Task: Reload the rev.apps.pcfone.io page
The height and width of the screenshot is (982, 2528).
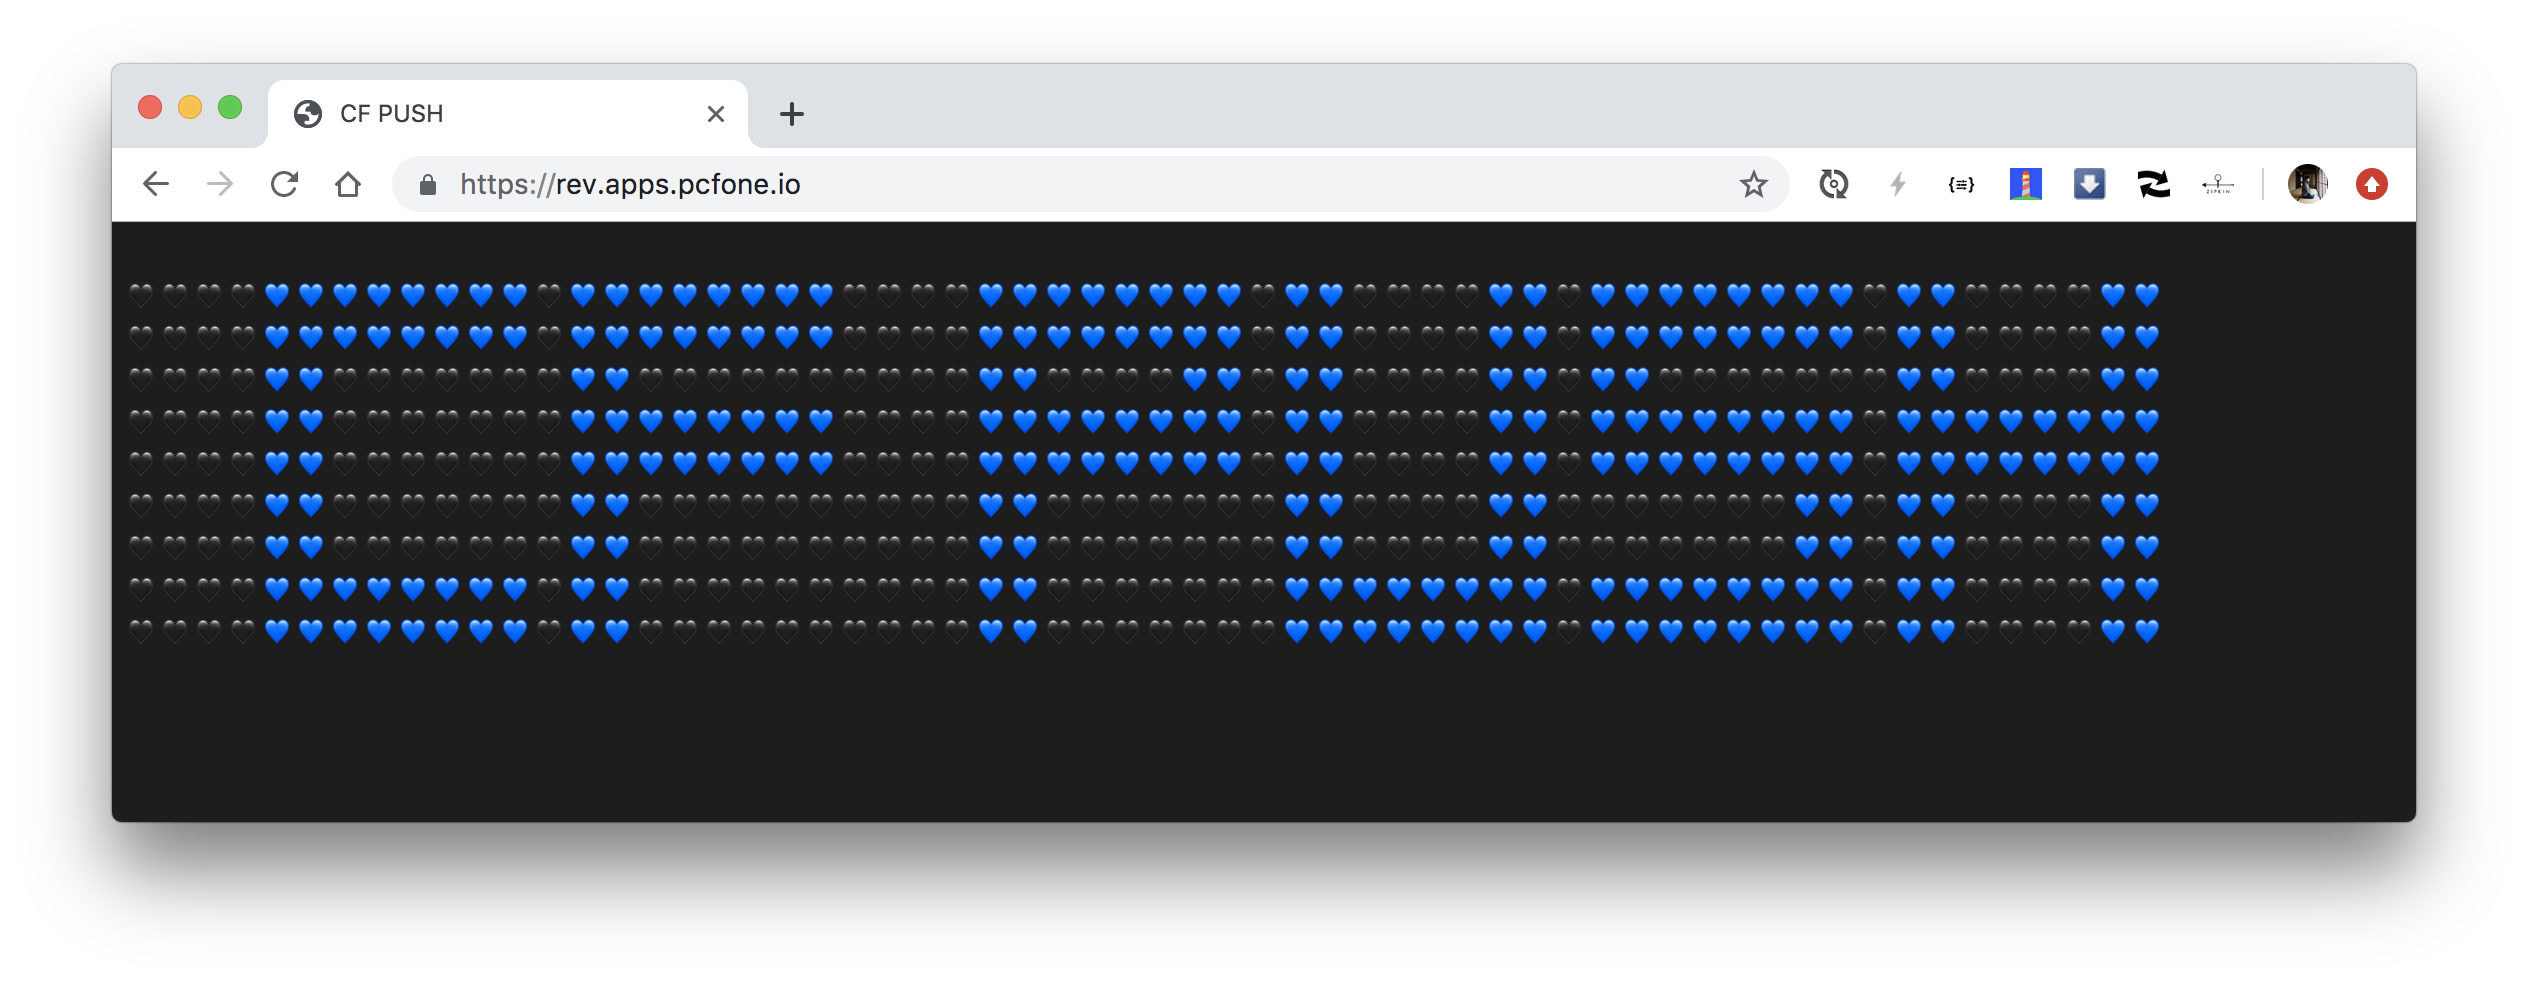Action: (285, 184)
